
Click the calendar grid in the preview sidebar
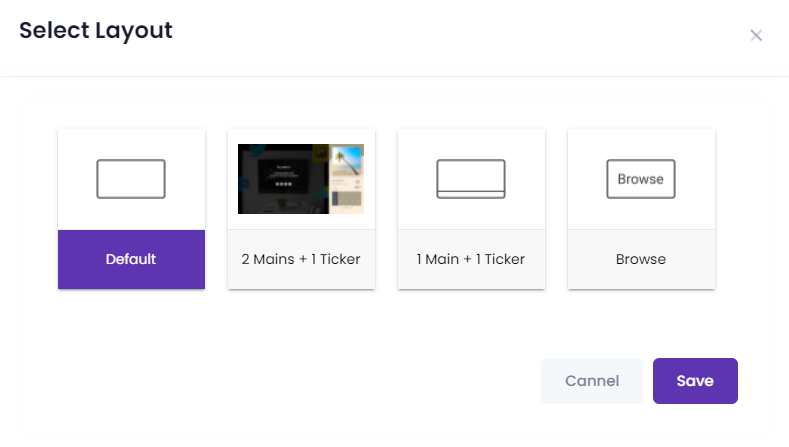click(x=347, y=198)
